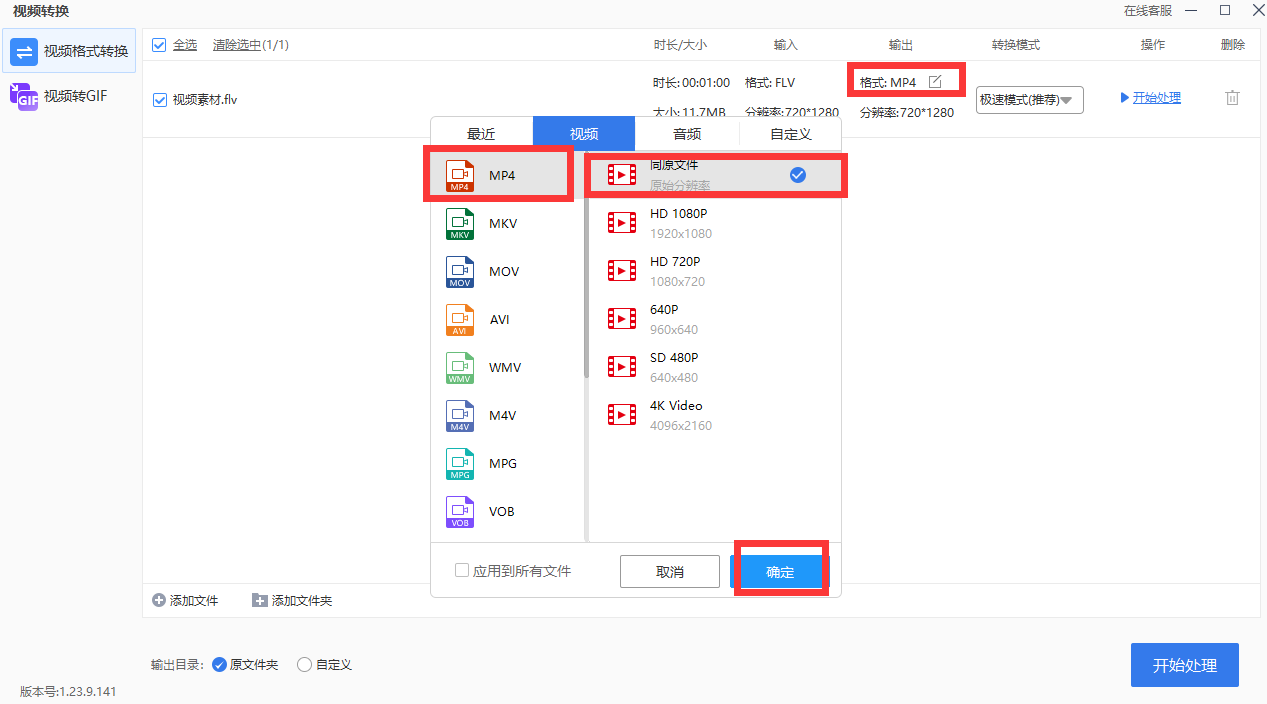Click the film icon for HD 720P
This screenshot has width=1267, height=704.
tap(622, 271)
